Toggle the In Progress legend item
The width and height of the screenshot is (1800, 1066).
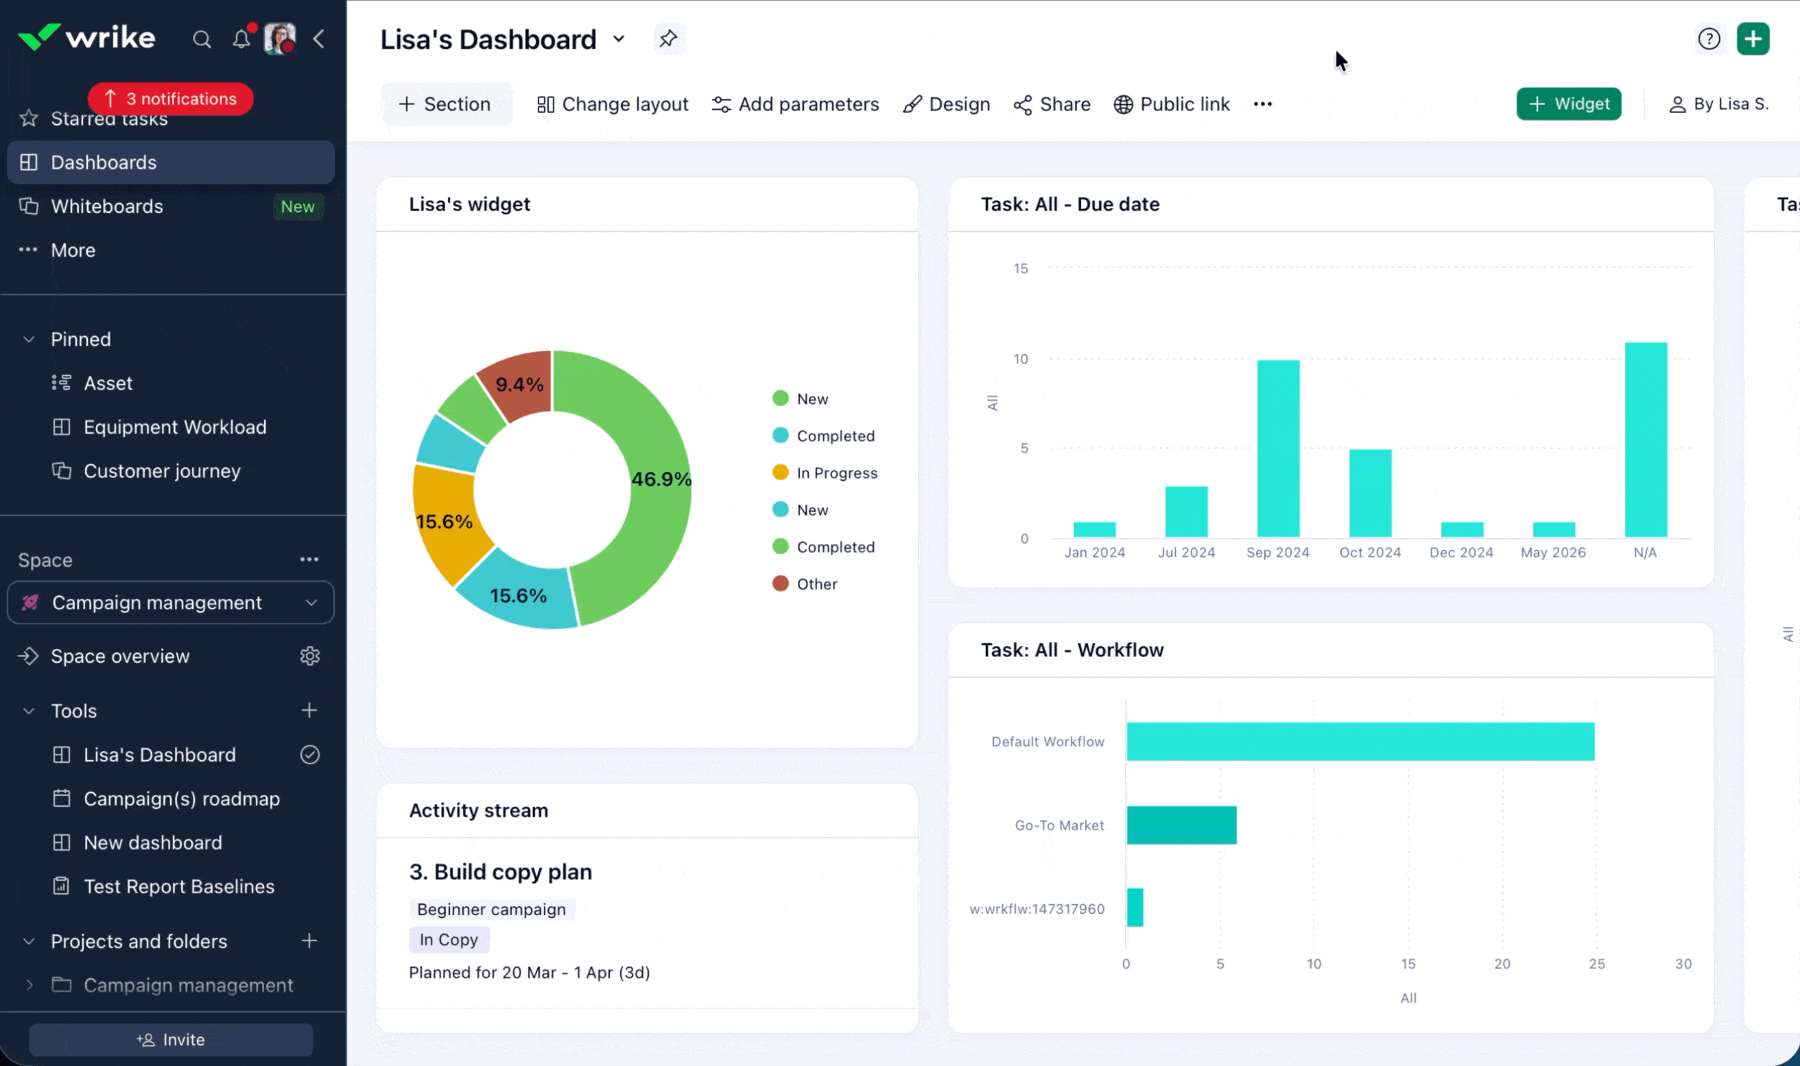[x=824, y=473]
